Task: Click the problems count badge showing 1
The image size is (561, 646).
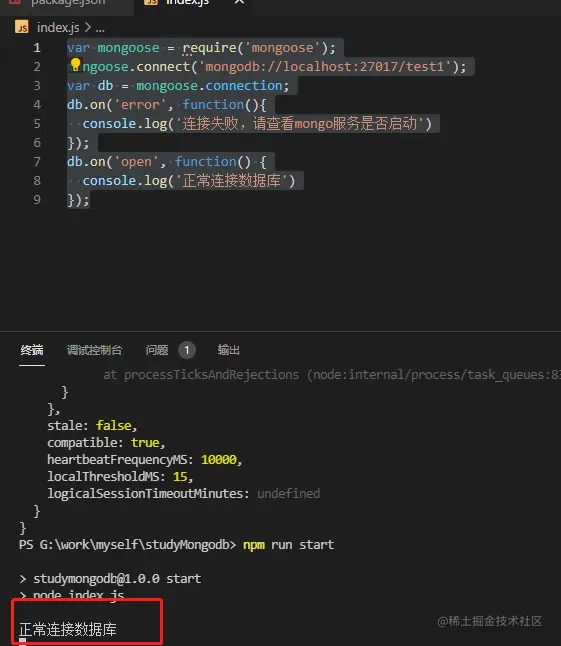Action: (x=187, y=350)
